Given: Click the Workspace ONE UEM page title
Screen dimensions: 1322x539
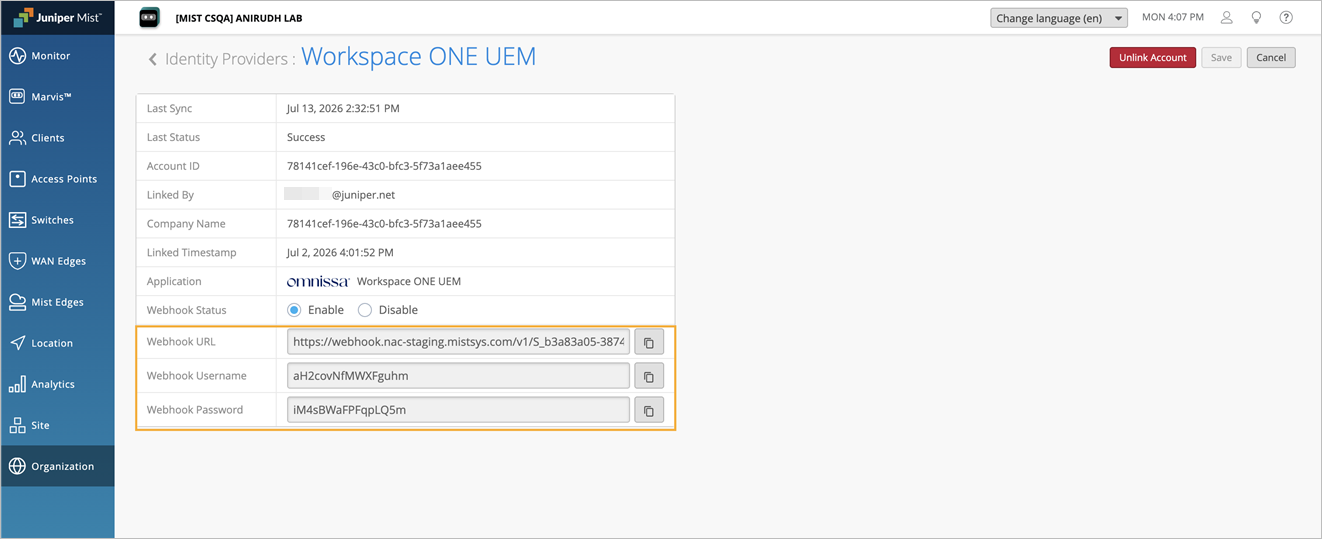Looking at the screenshot, I should click(419, 57).
